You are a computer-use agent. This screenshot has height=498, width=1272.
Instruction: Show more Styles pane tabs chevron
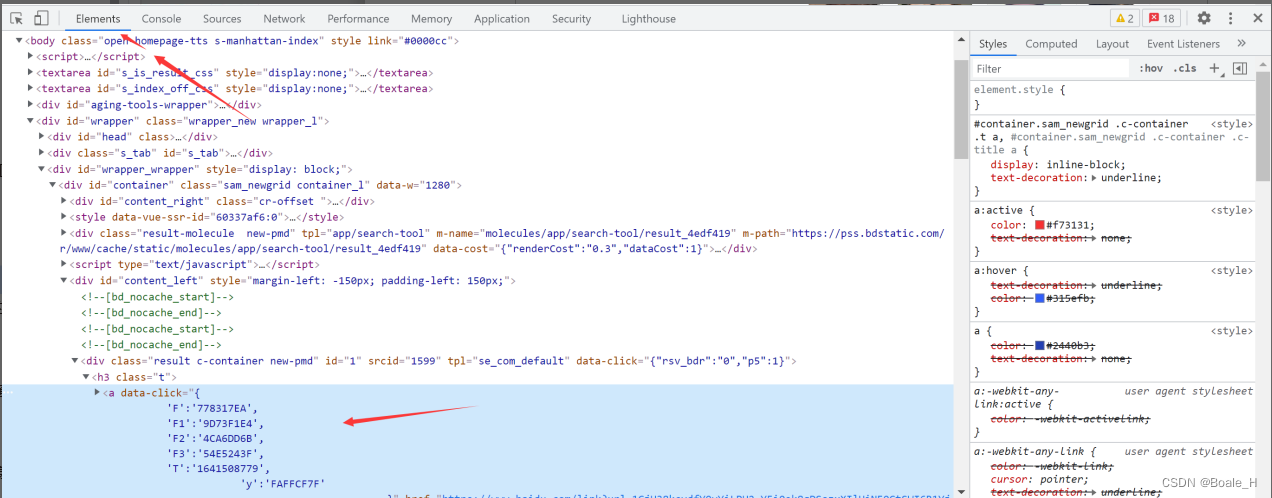[x=1241, y=43]
